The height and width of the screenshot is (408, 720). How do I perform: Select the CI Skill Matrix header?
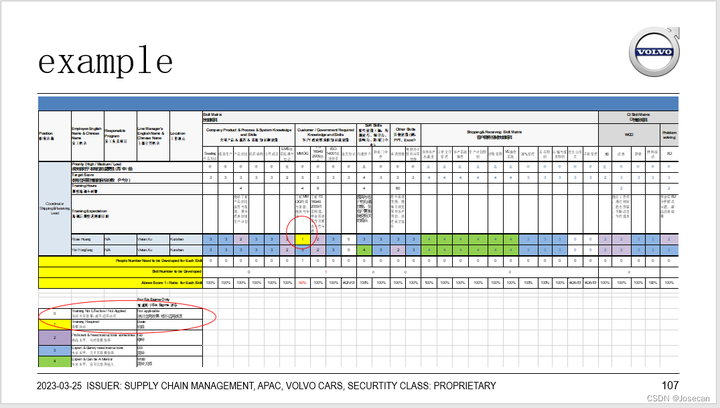pos(638,117)
